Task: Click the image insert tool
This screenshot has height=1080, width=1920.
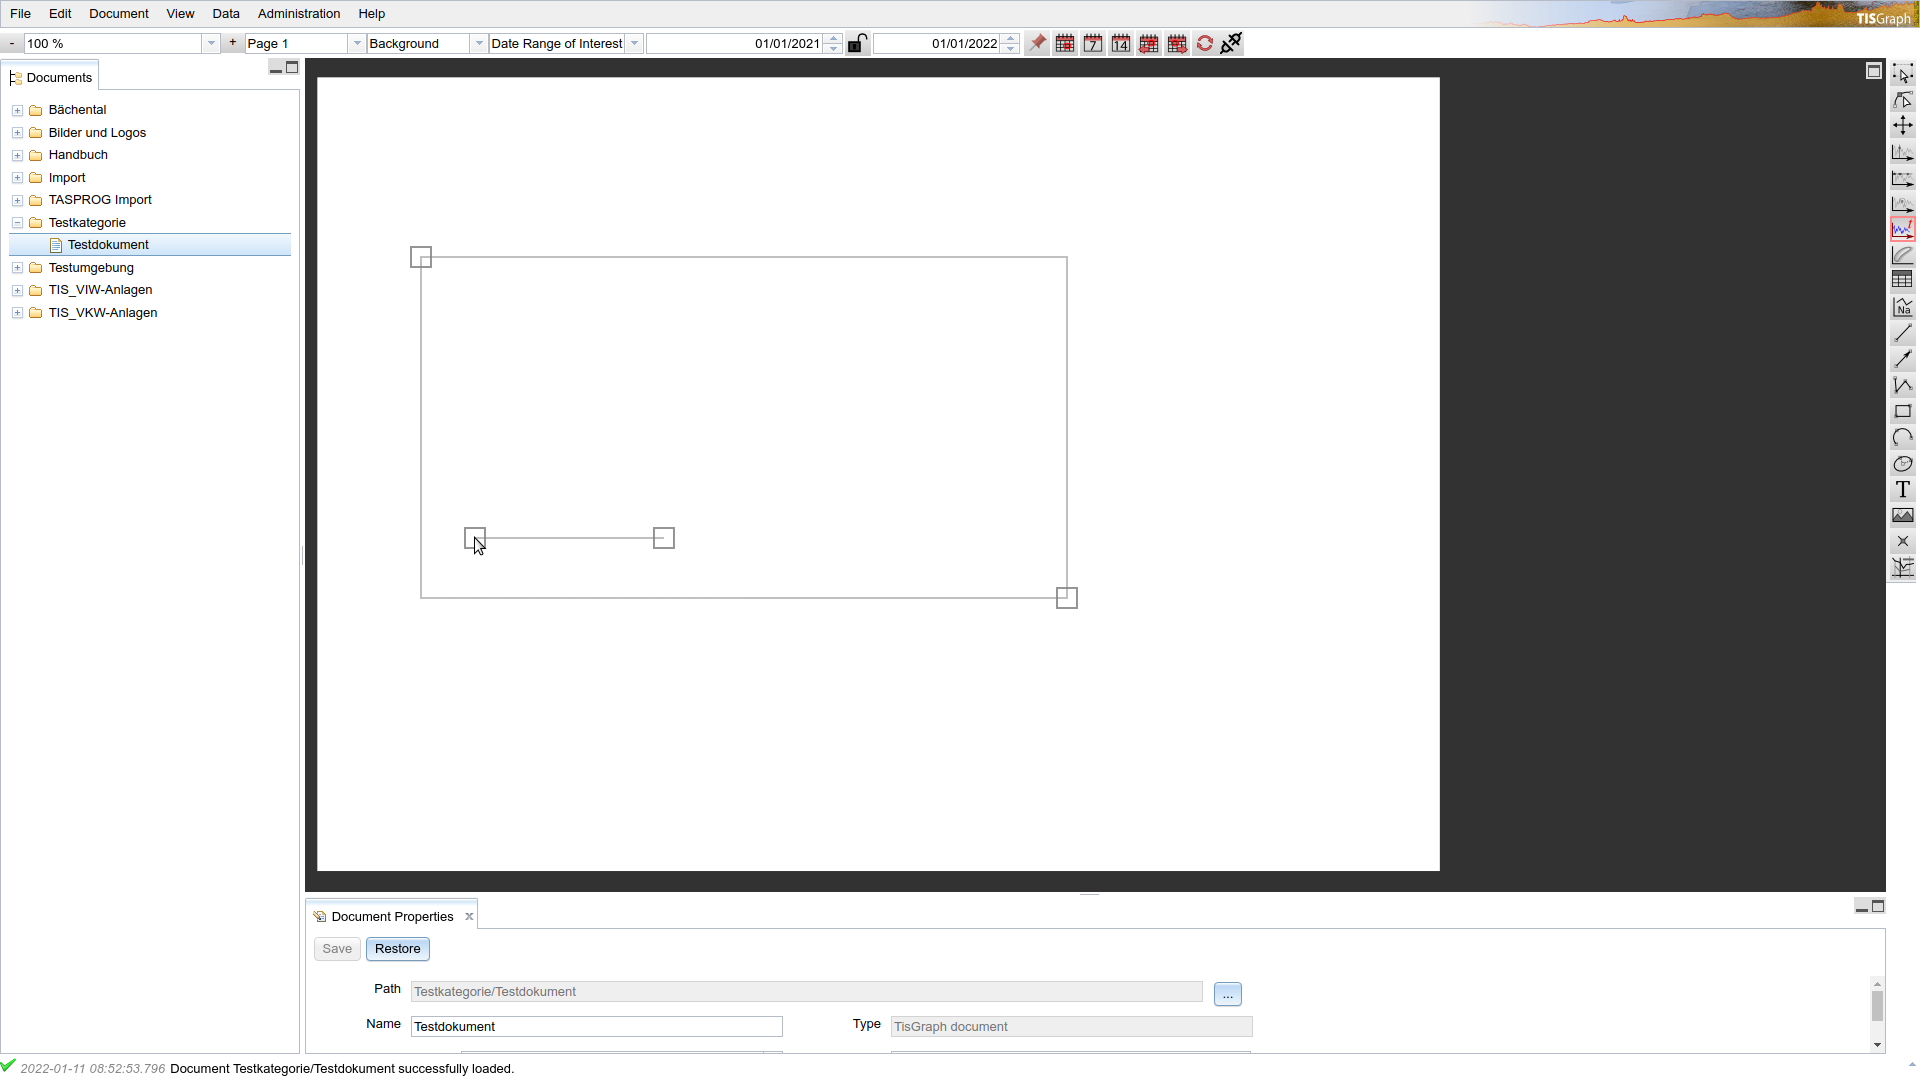Action: coord(1902,516)
